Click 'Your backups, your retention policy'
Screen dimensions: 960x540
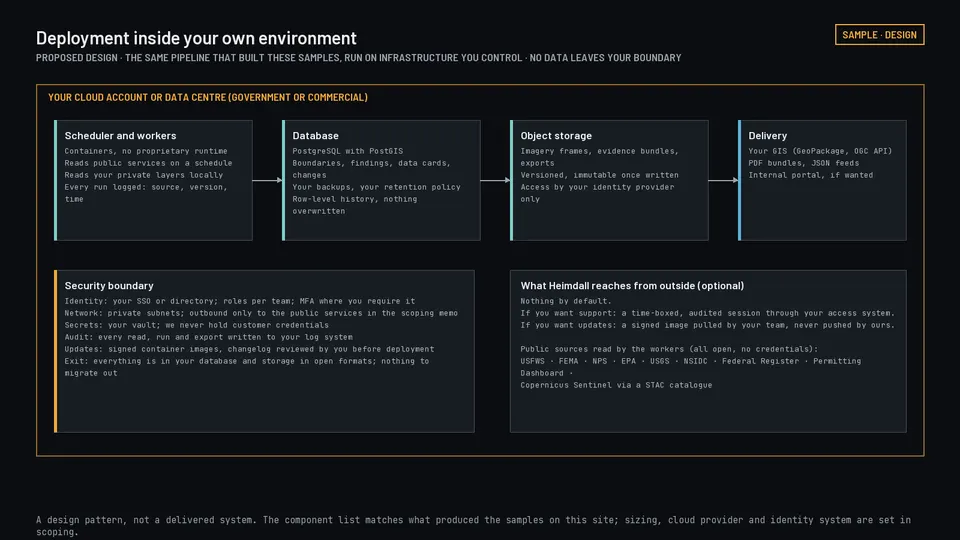tap(377, 187)
